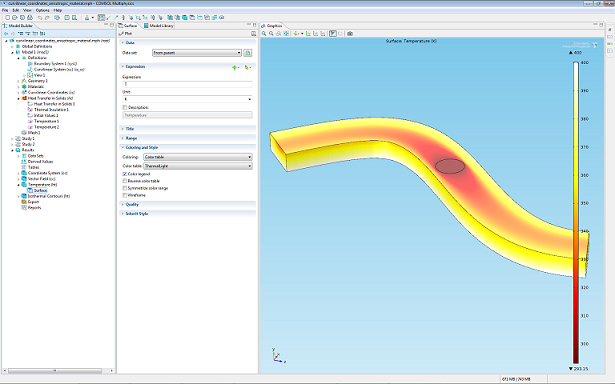Viewport: 615px width, 384px height.
Task: Select the Export tree node
Action: [x=33, y=202]
